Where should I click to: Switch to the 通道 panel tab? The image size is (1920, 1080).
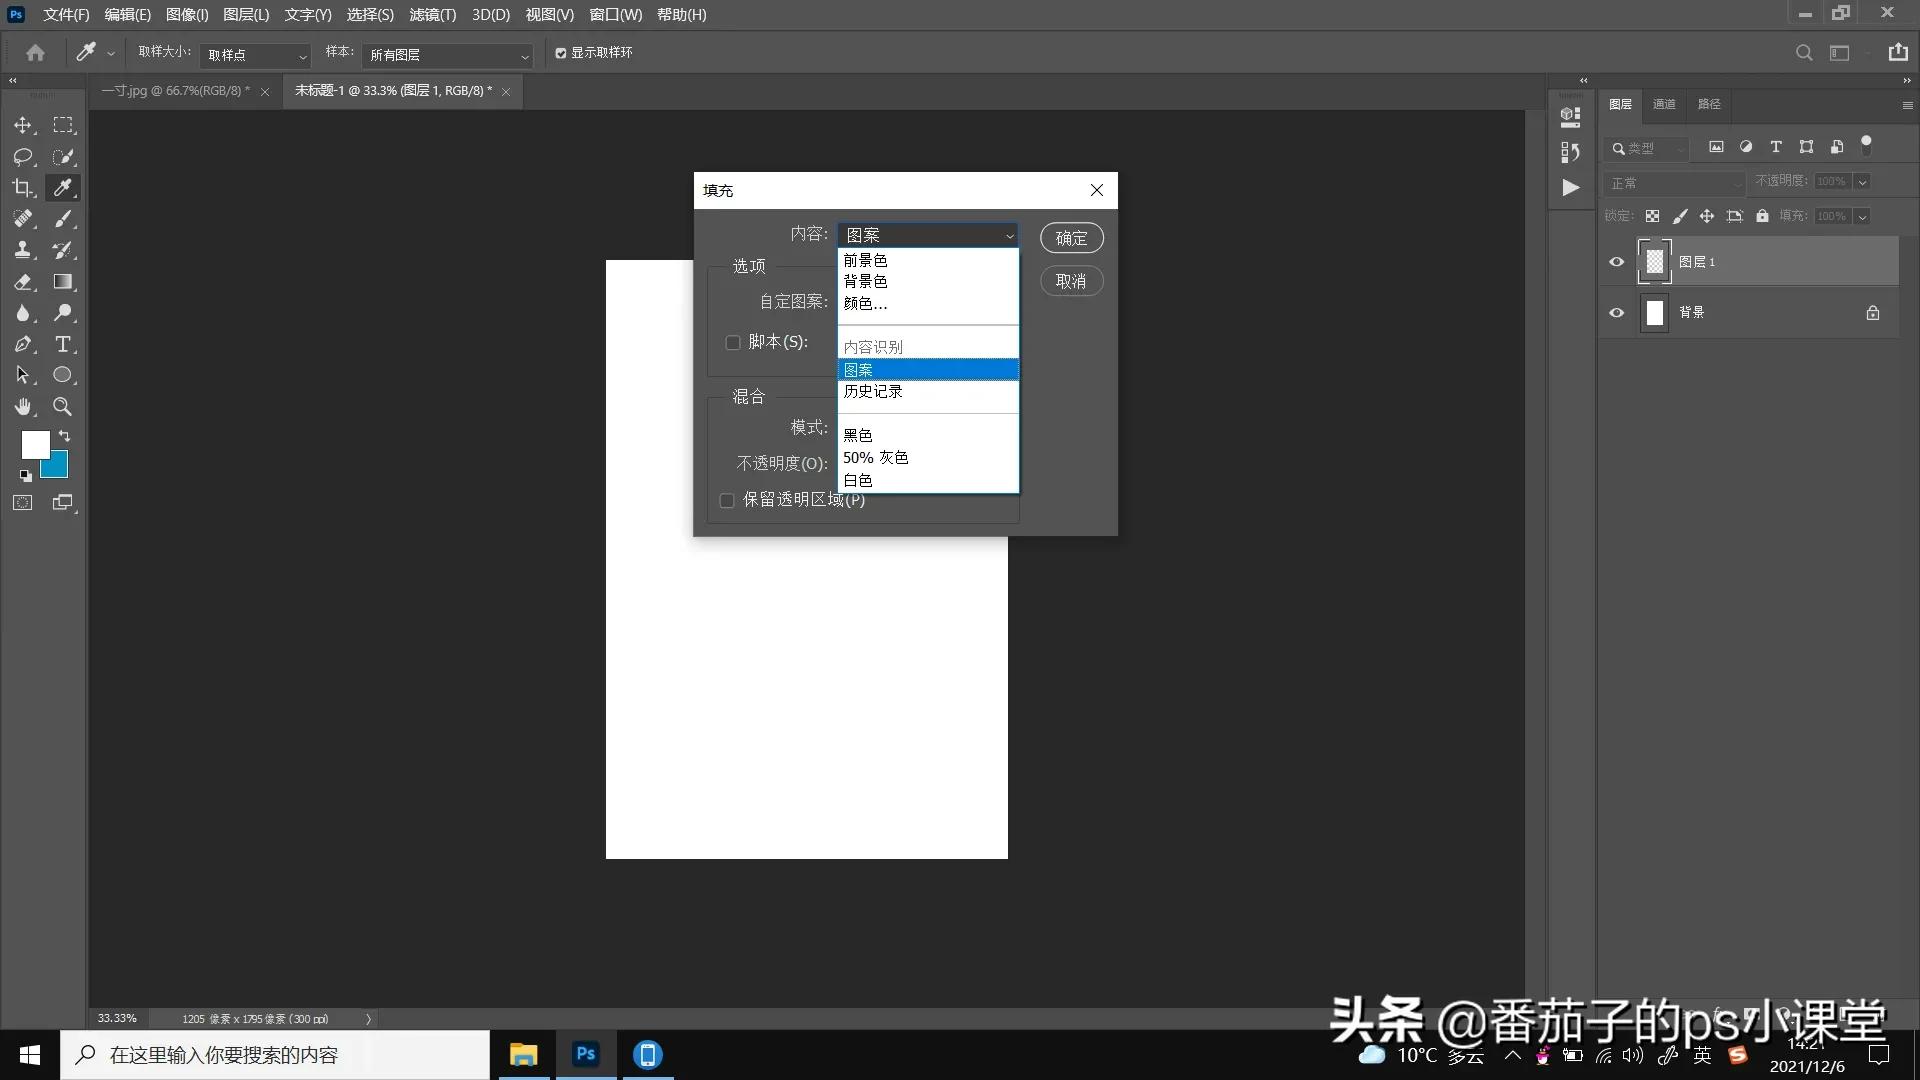pos(1664,104)
